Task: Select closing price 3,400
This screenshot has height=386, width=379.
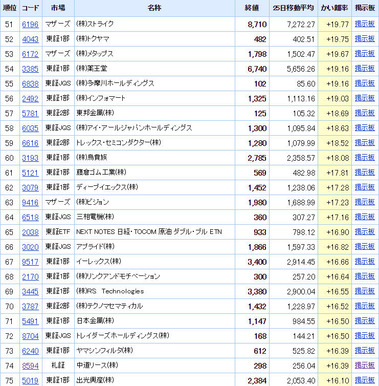Action: [257, 262]
